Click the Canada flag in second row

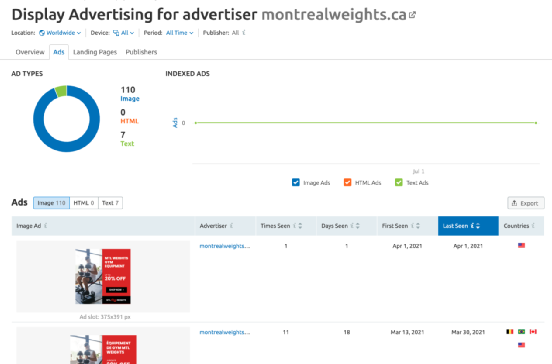click(x=533, y=332)
